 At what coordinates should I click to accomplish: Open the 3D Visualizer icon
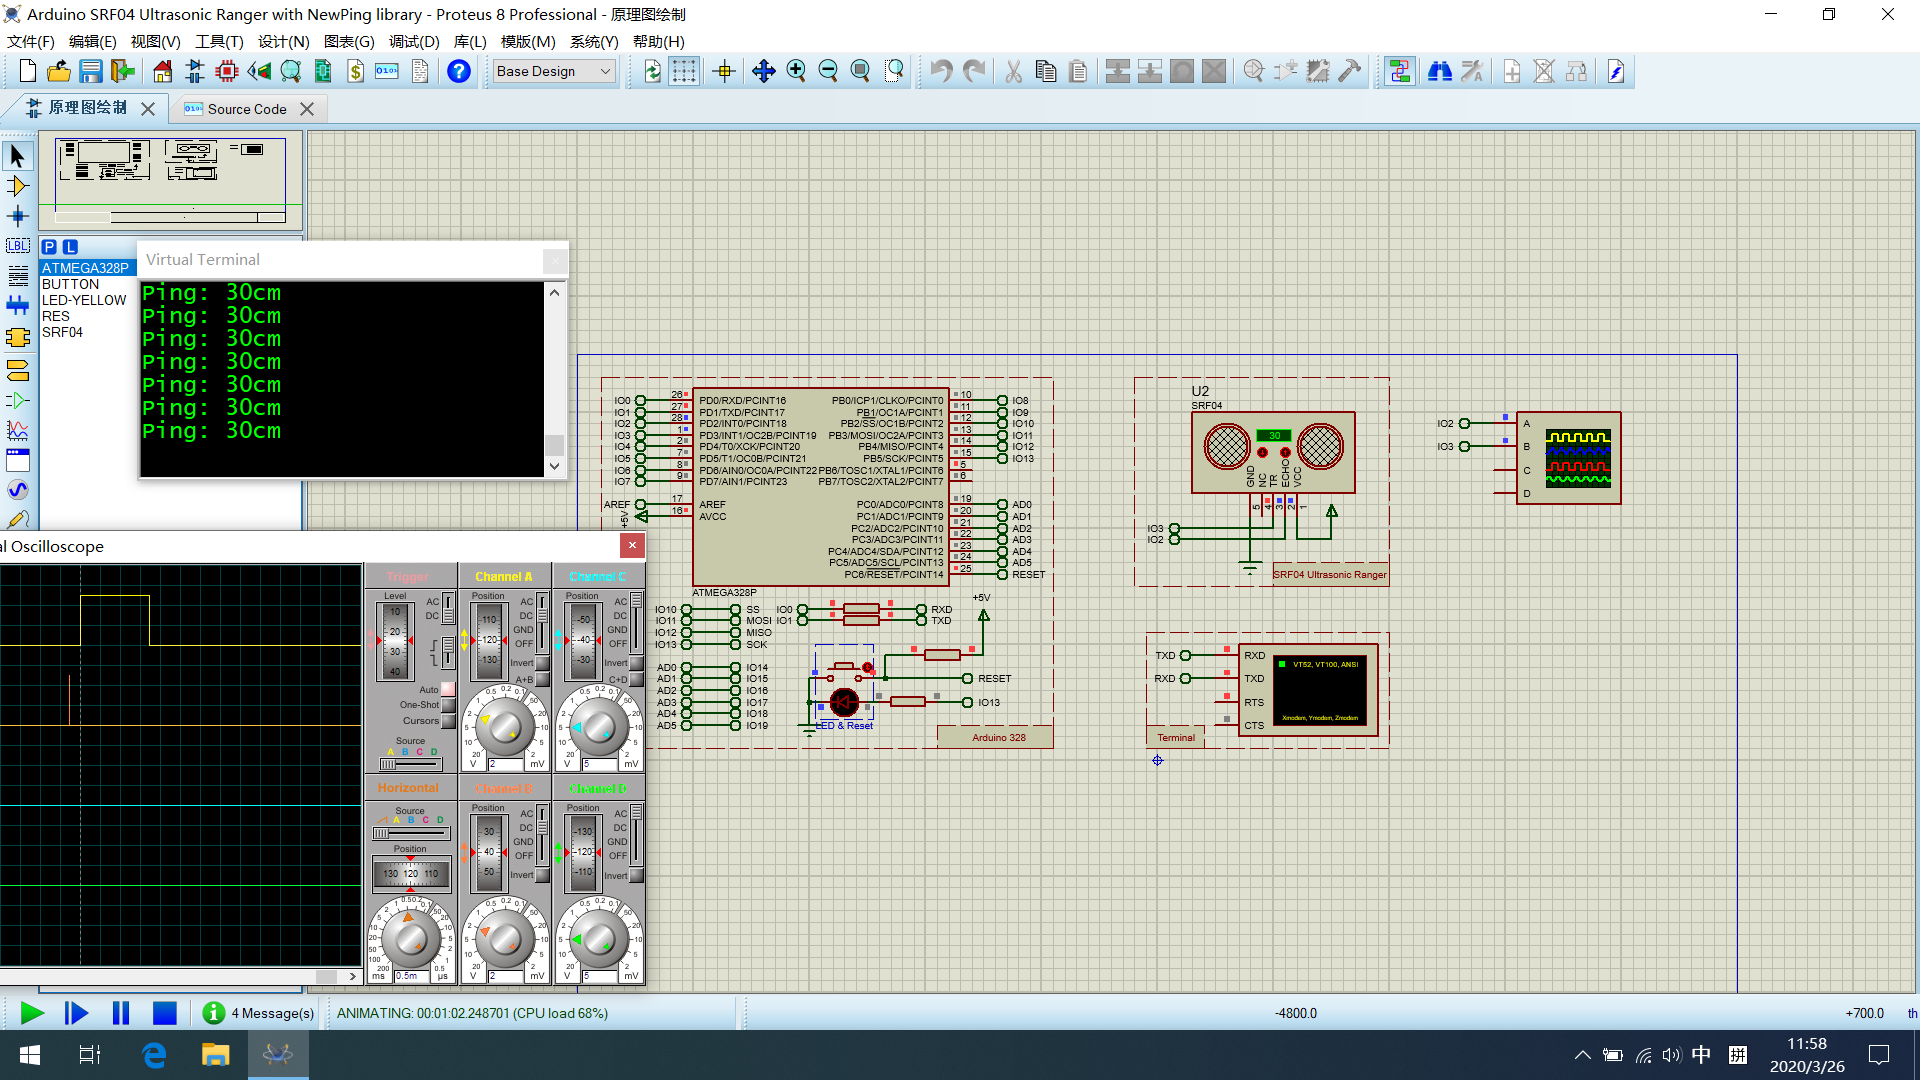tap(259, 71)
